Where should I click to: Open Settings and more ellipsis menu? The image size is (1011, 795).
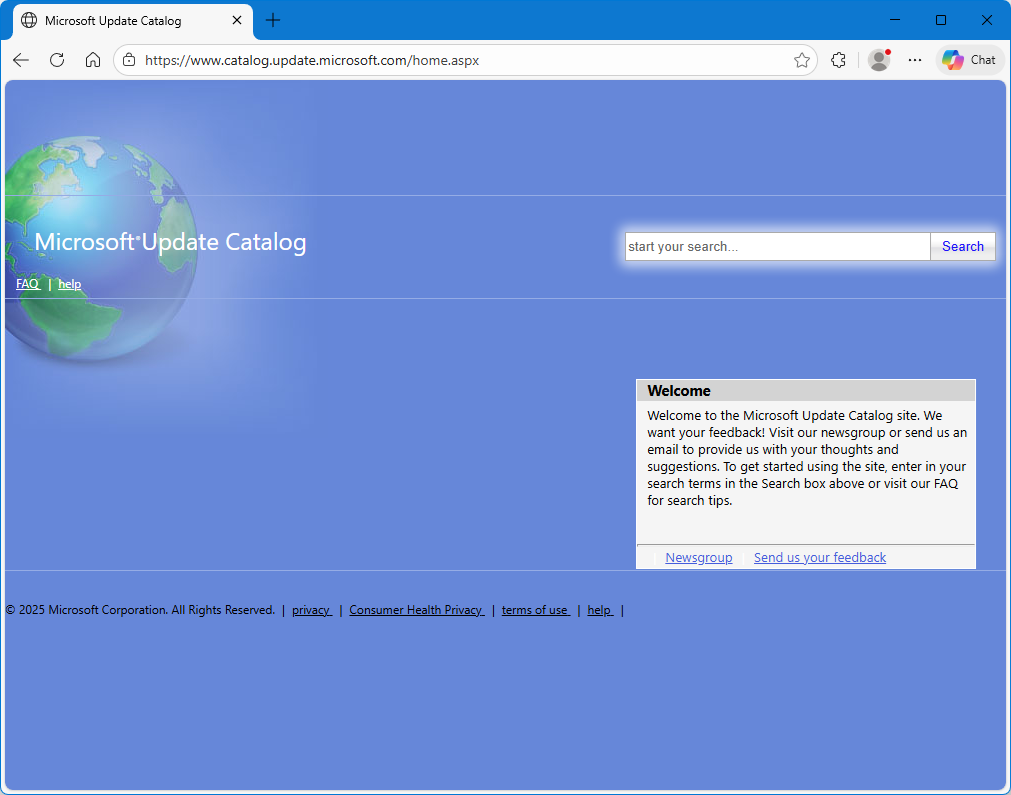click(915, 60)
